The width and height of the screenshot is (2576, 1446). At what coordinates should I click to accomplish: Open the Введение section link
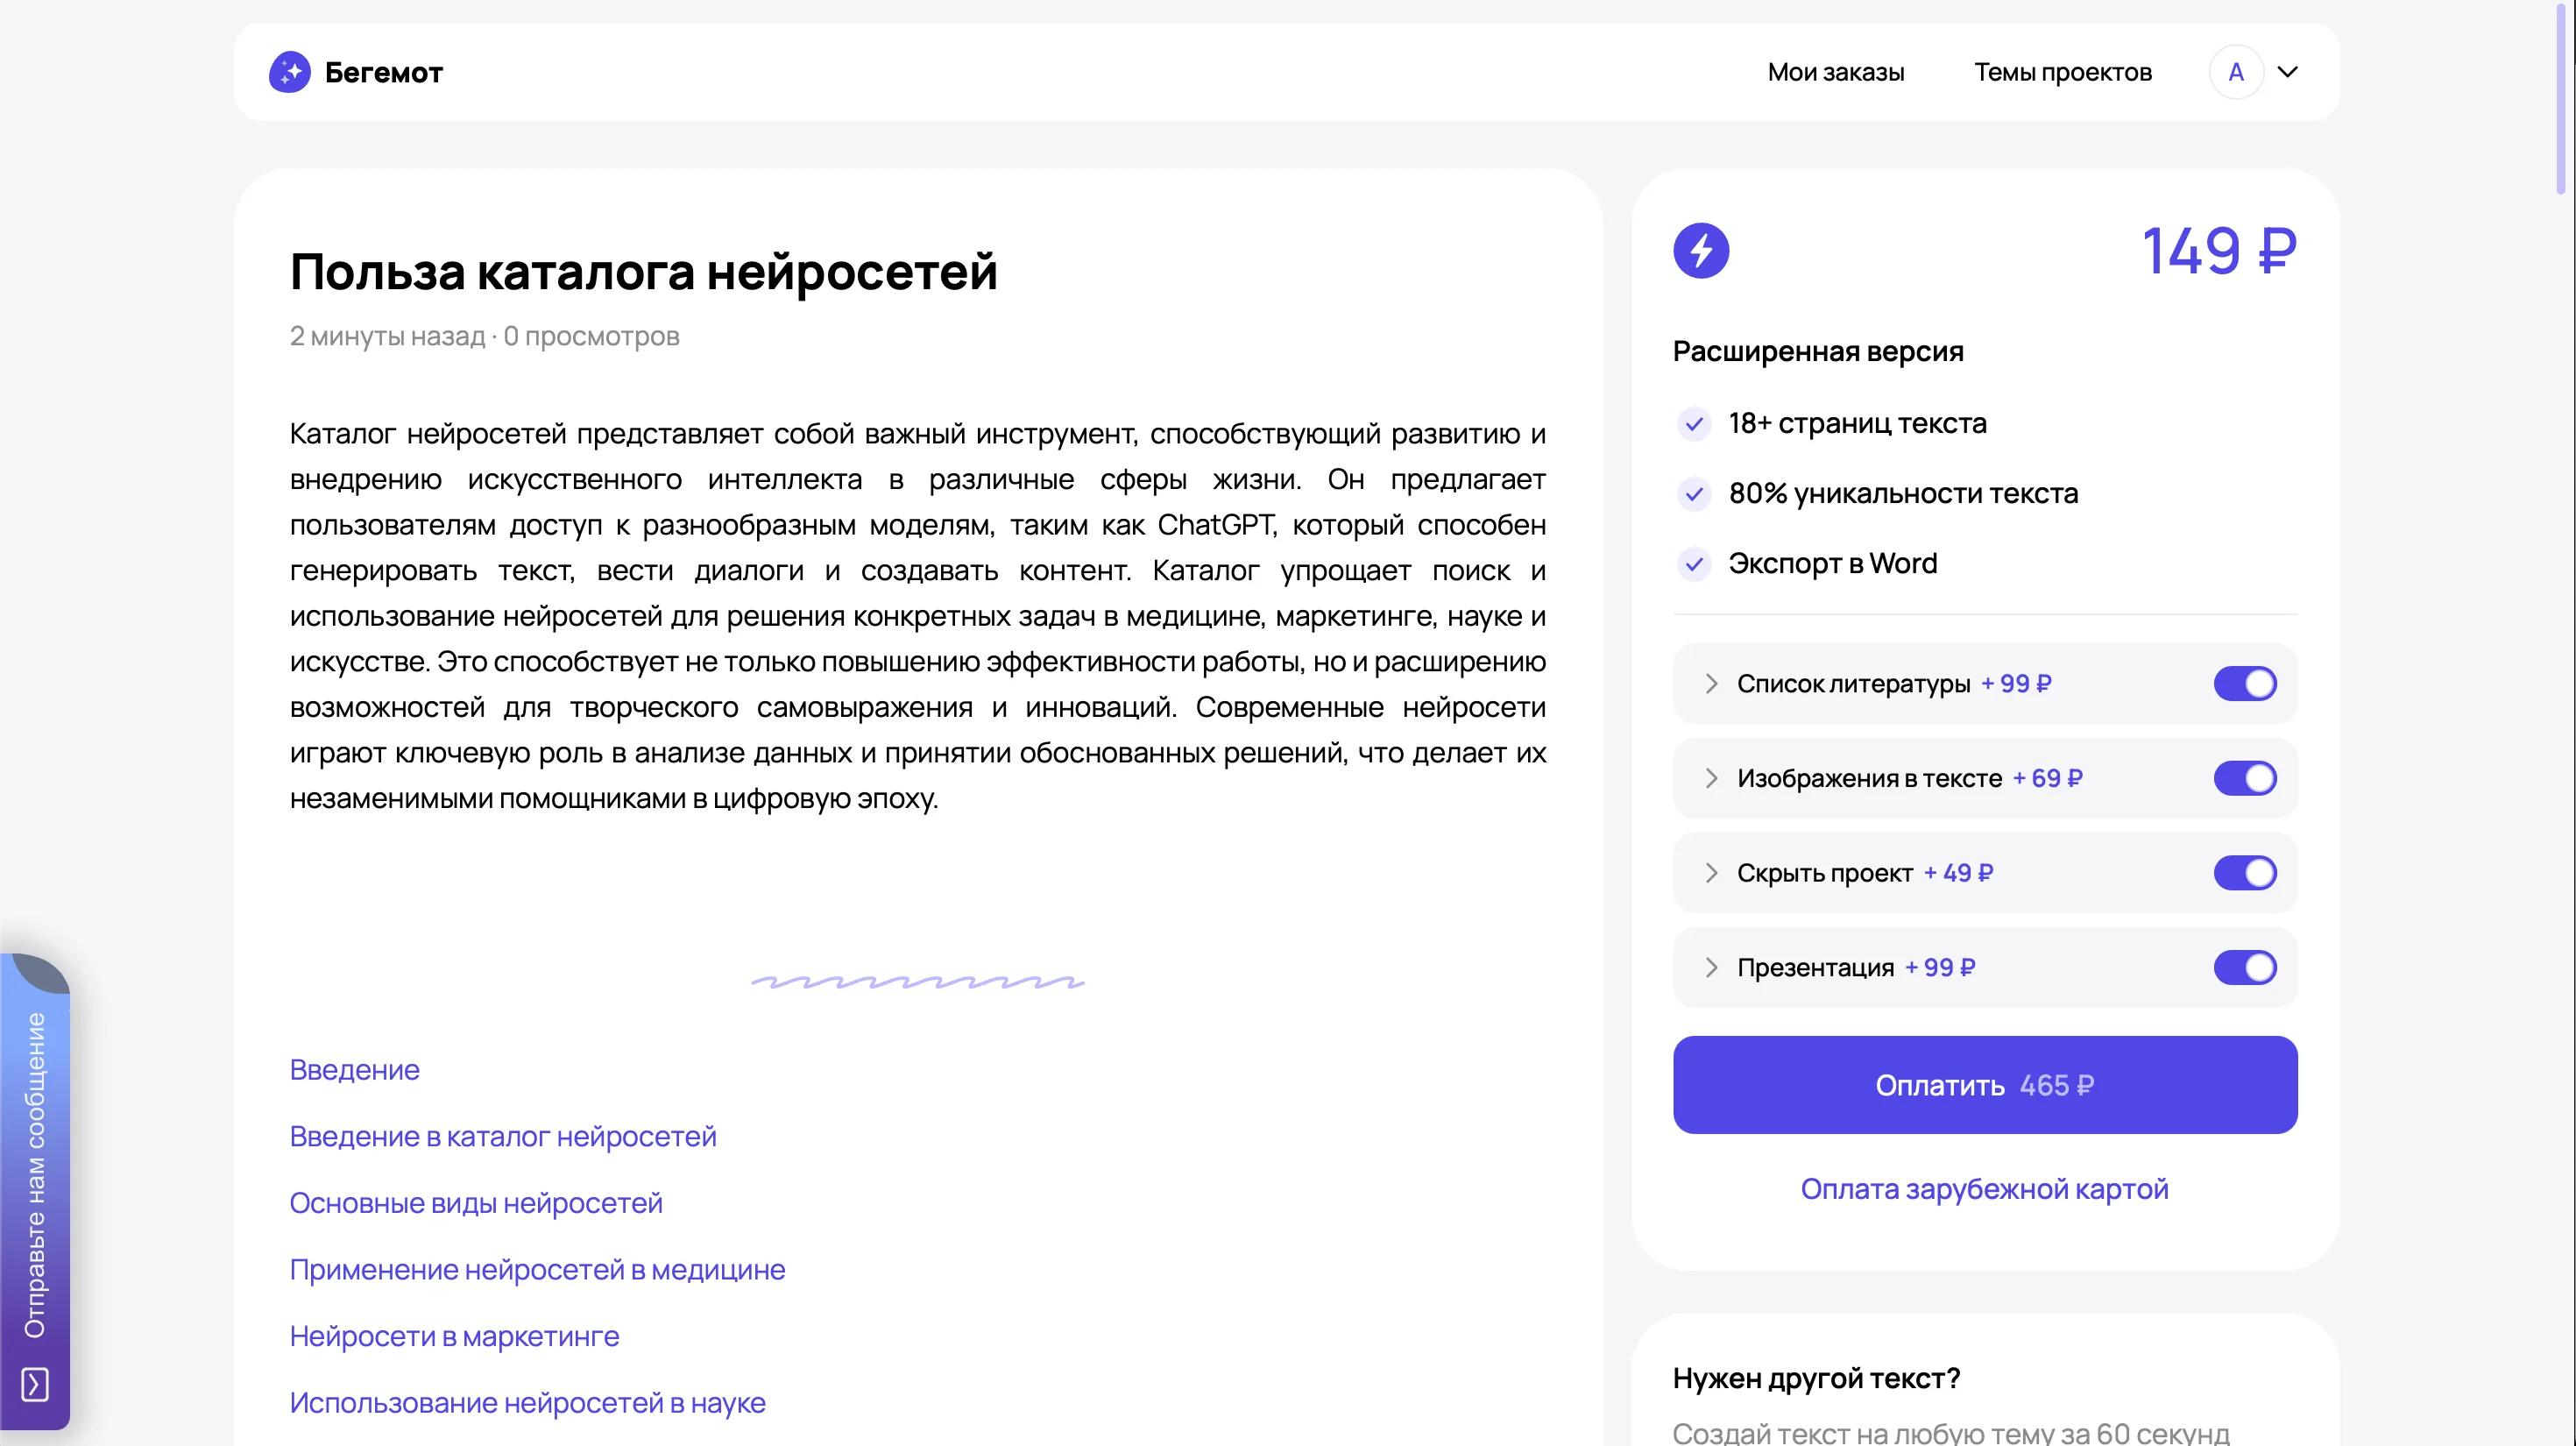354,1070
